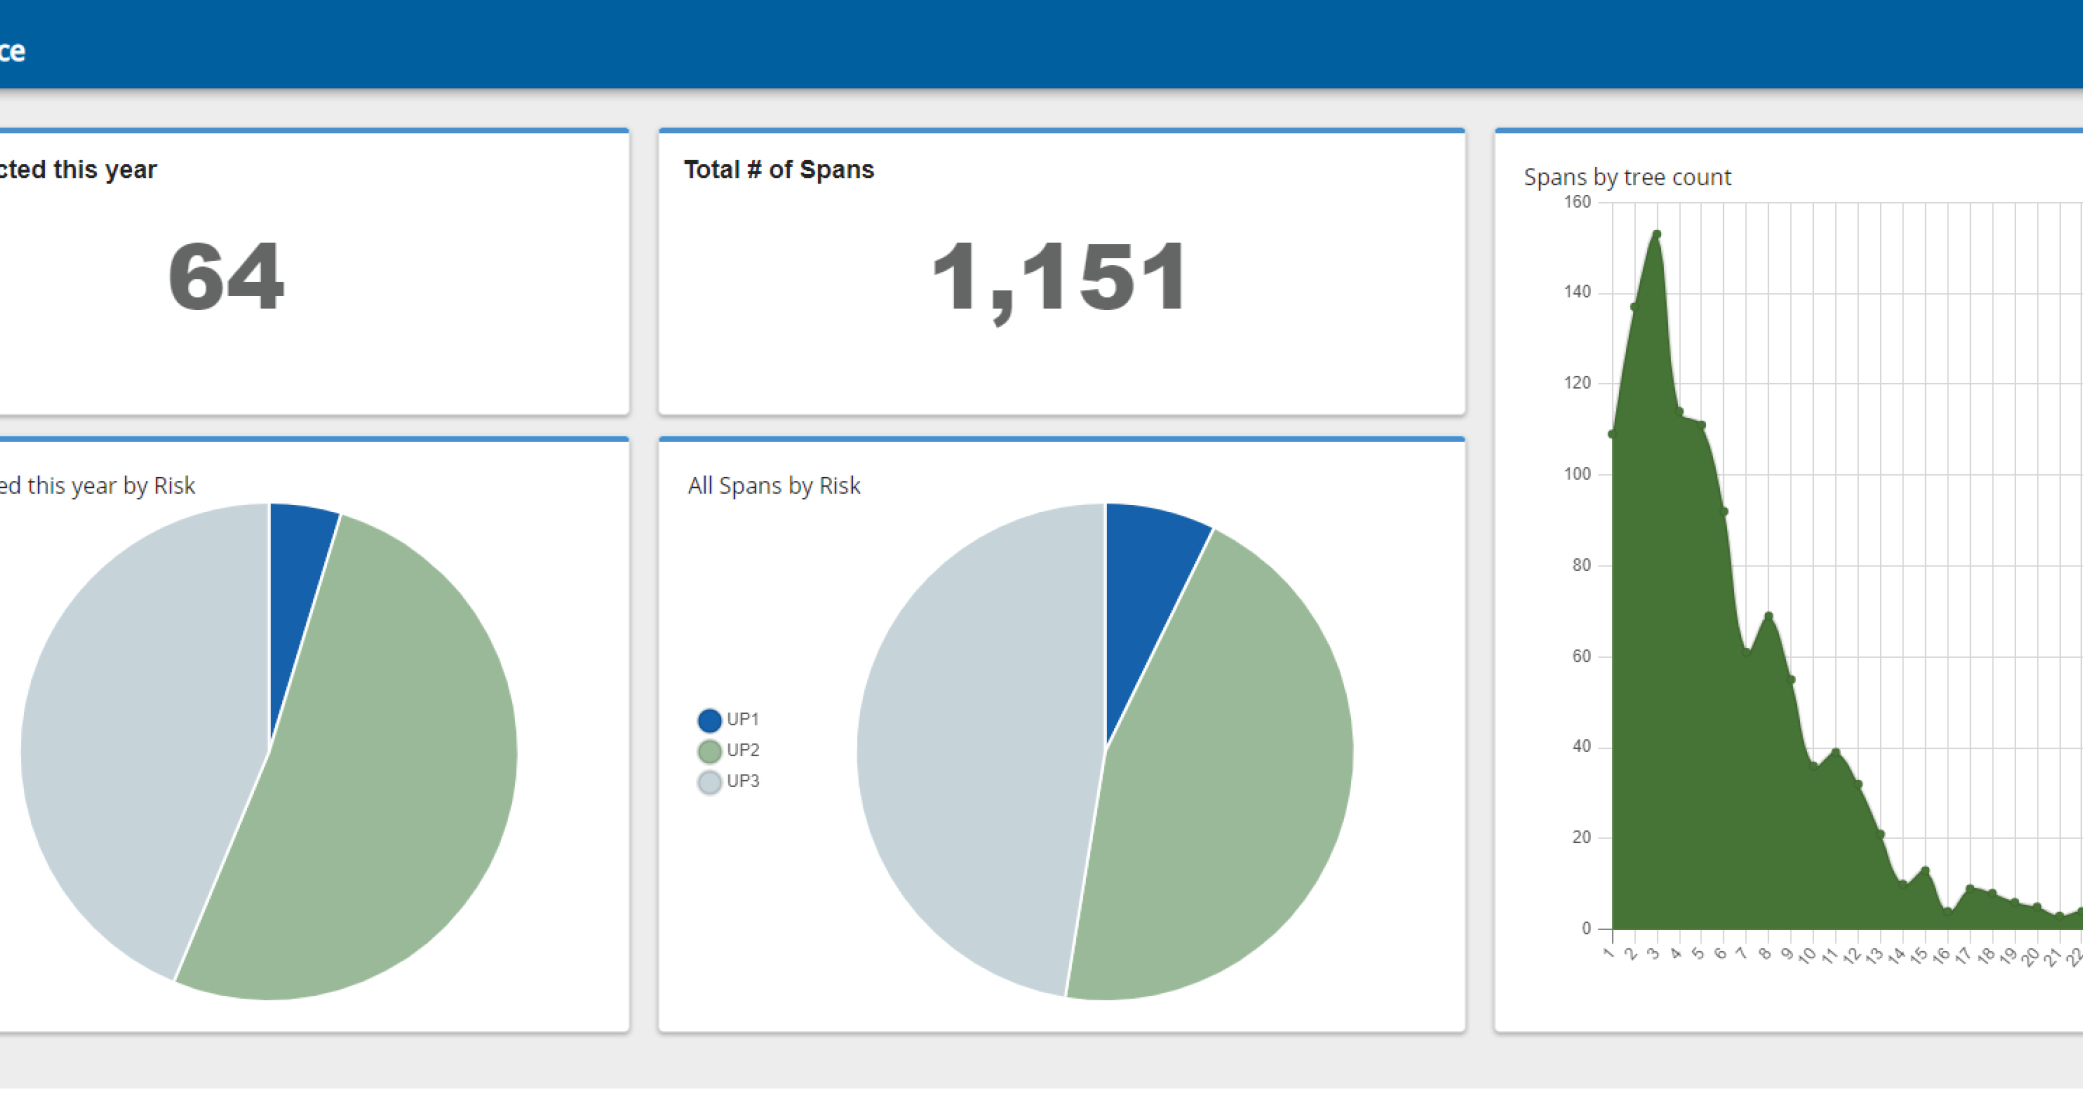2083x1104 pixels.
Task: Click the 64 count number
Action: point(226,278)
